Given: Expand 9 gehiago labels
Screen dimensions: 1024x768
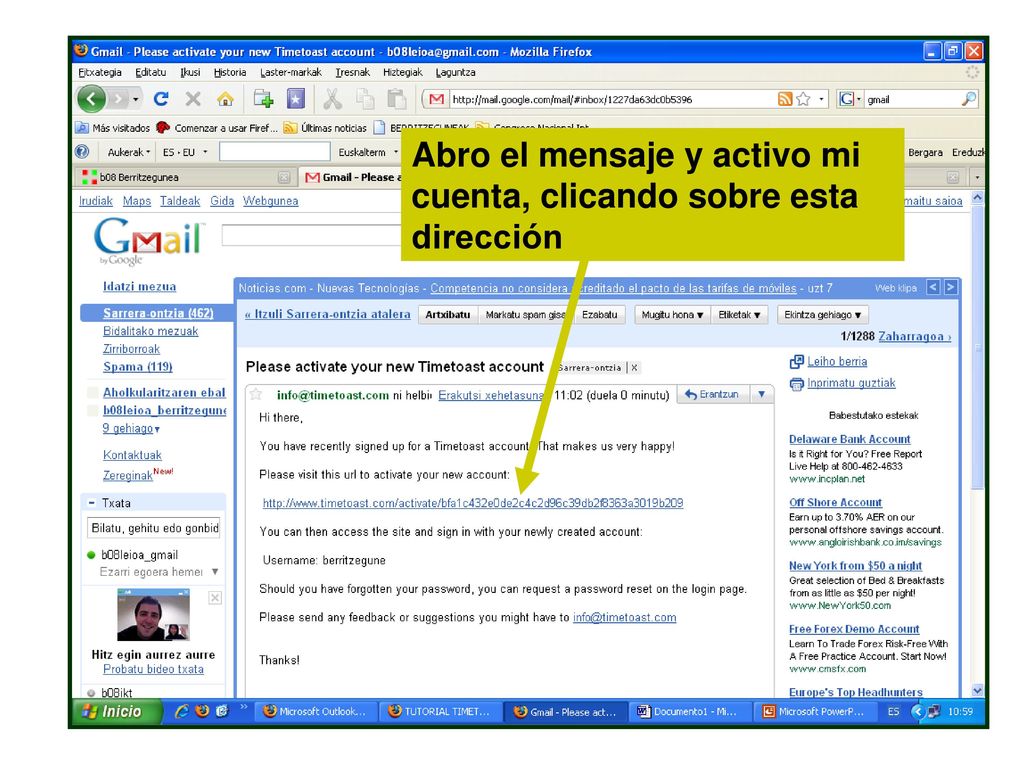Looking at the screenshot, I should click(131, 428).
